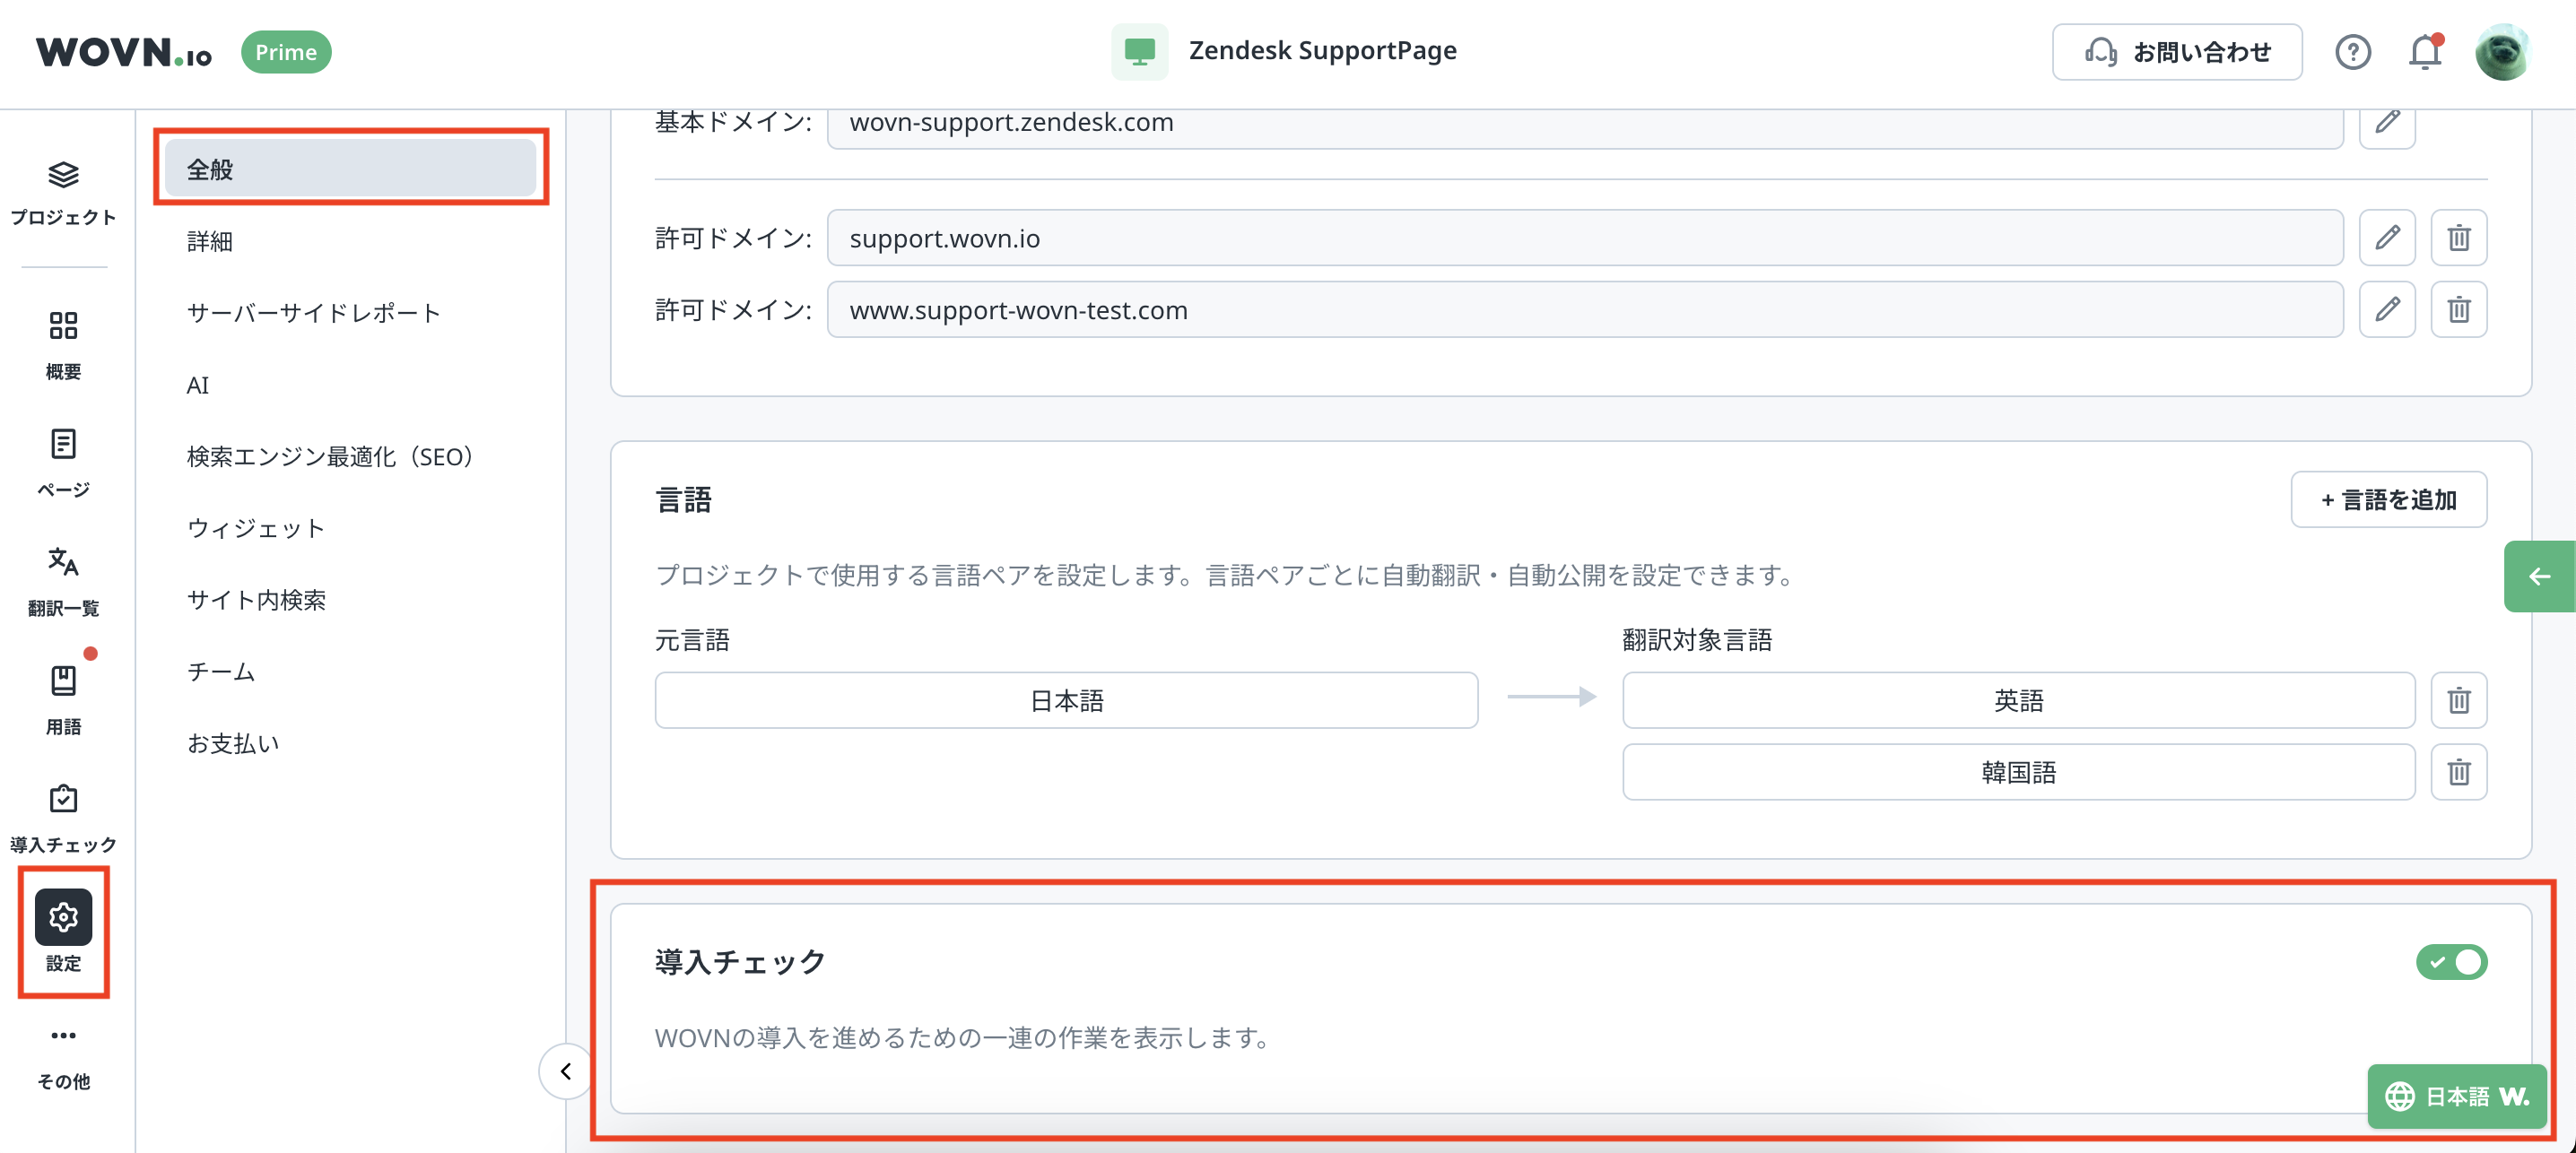Open the プロジェクト layers icon

(x=63, y=176)
